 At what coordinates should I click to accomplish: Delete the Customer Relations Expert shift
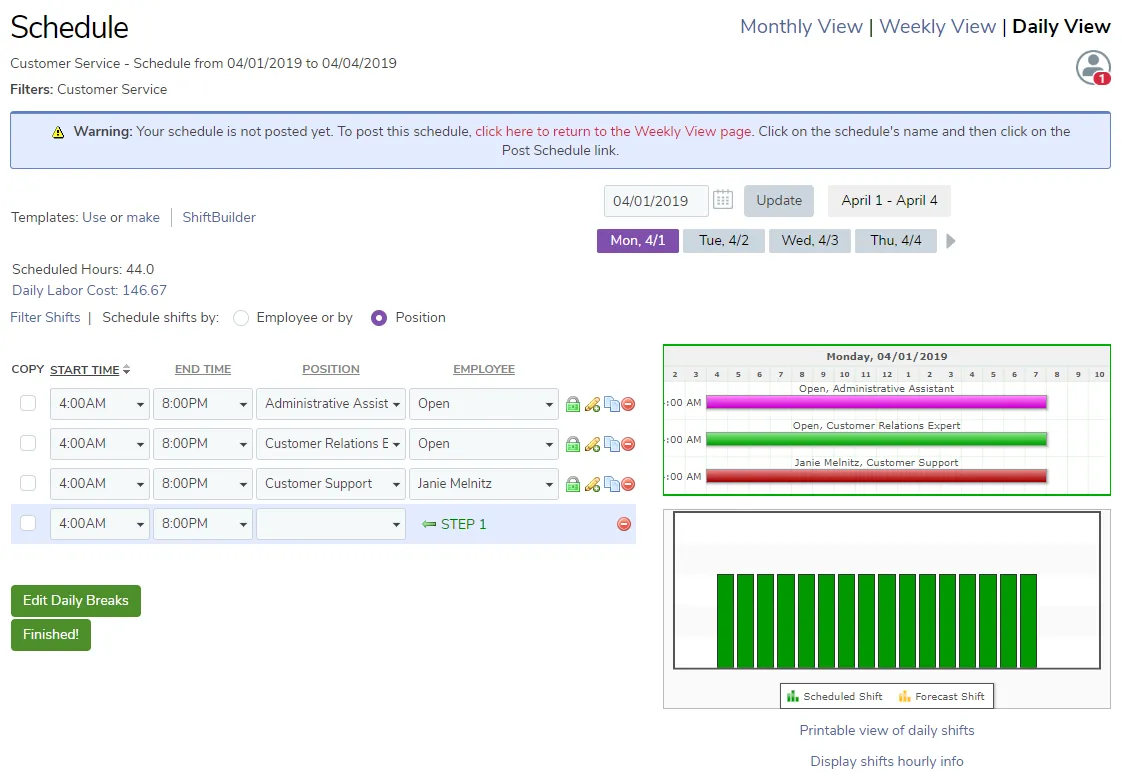tap(628, 444)
